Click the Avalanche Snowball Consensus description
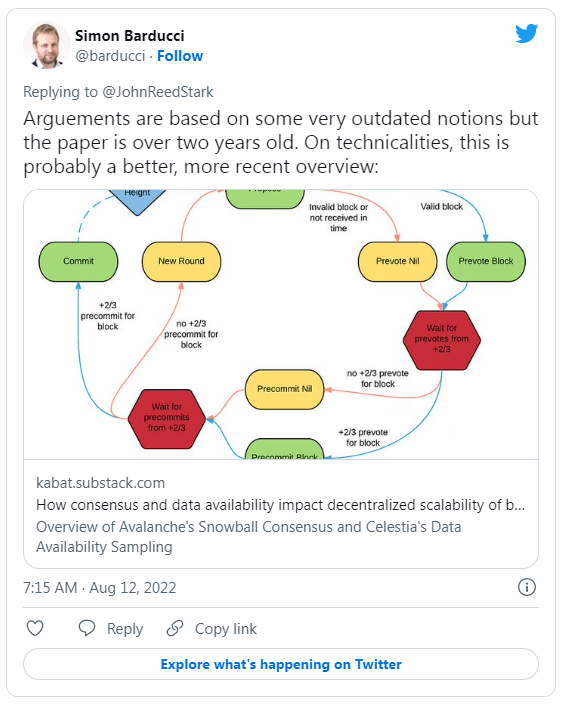The height and width of the screenshot is (704, 564). pos(248,537)
